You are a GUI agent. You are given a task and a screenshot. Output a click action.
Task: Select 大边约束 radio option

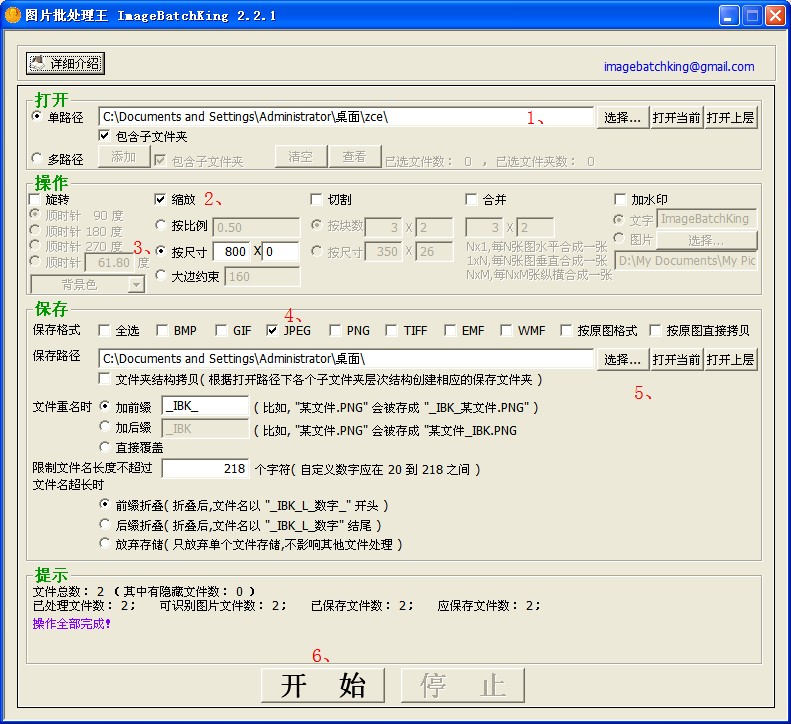[x=161, y=276]
